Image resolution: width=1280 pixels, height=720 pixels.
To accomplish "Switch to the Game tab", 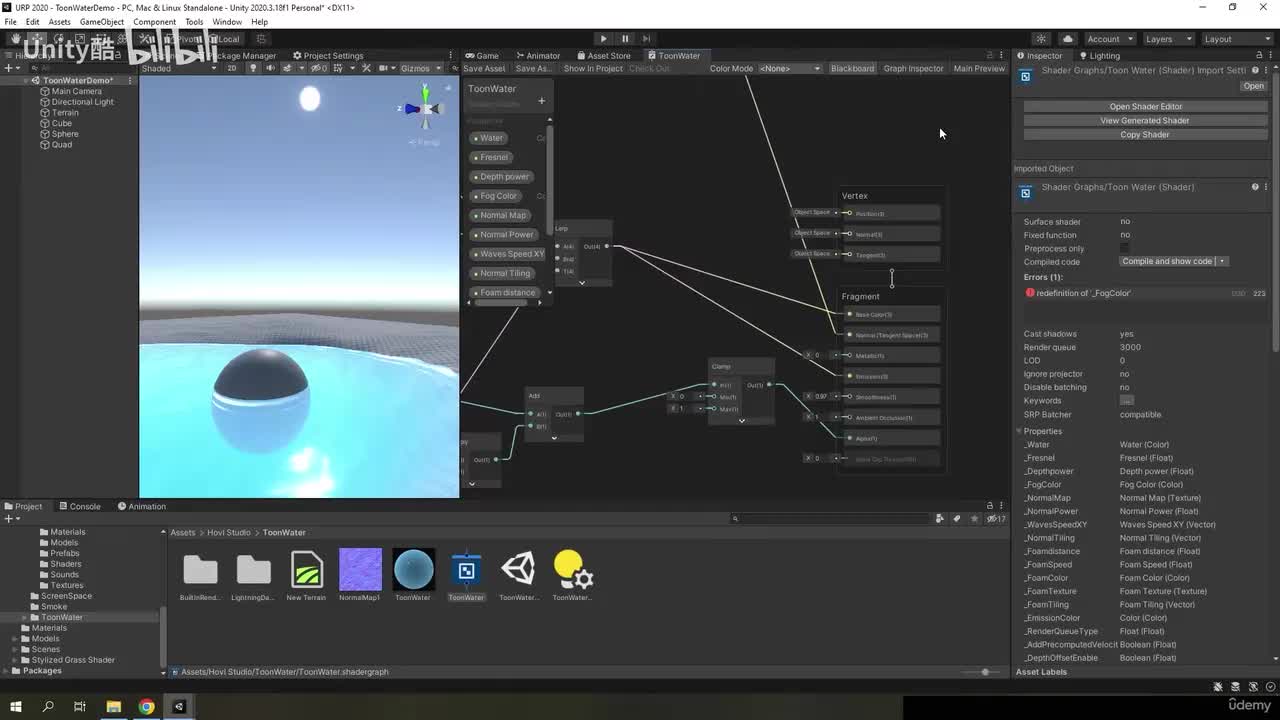I will [482, 56].
